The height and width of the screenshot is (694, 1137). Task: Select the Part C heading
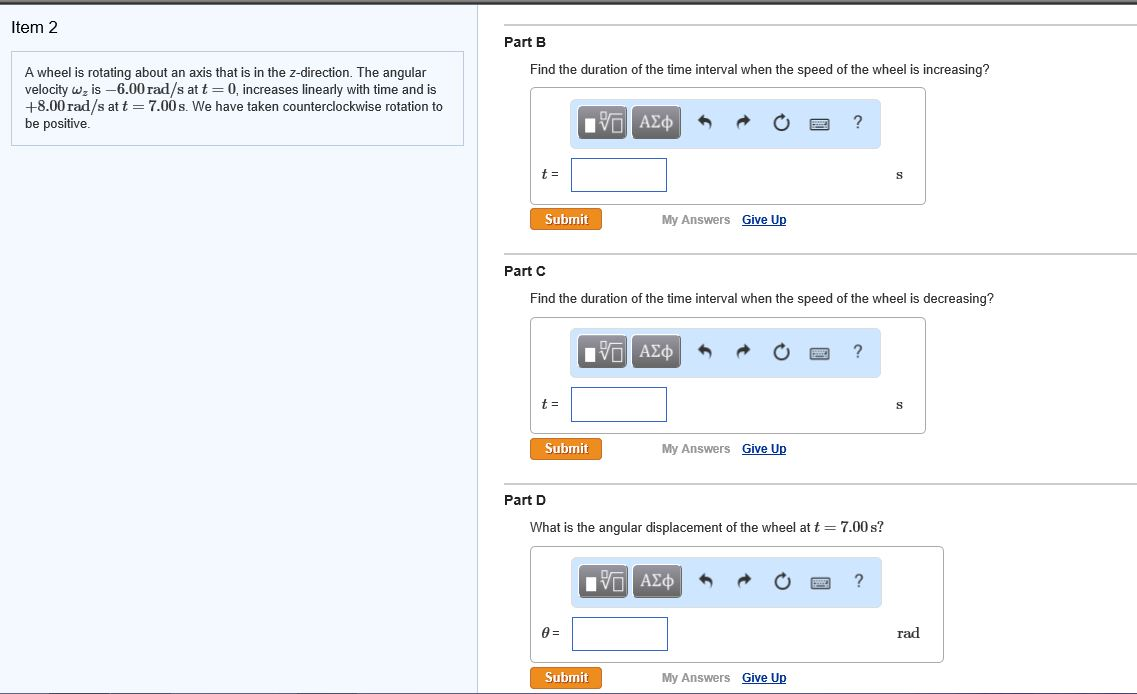pyautogui.click(x=525, y=271)
